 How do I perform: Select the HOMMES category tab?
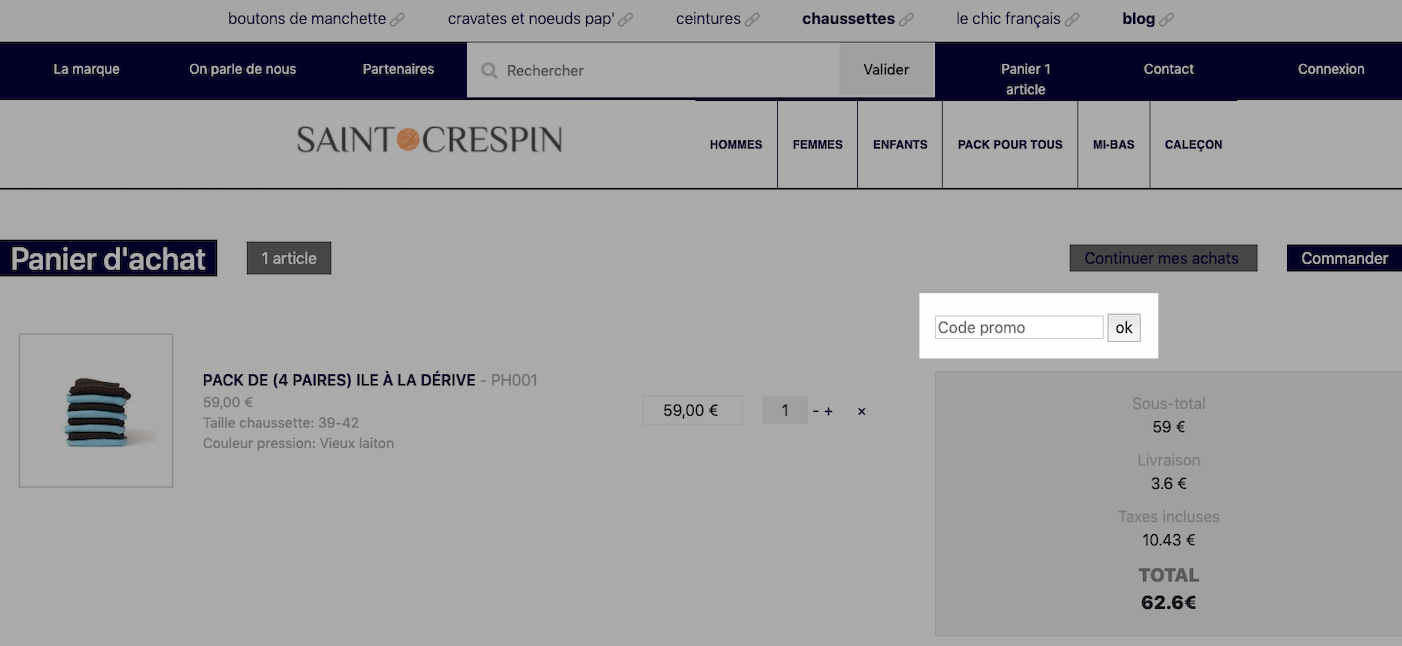click(736, 144)
